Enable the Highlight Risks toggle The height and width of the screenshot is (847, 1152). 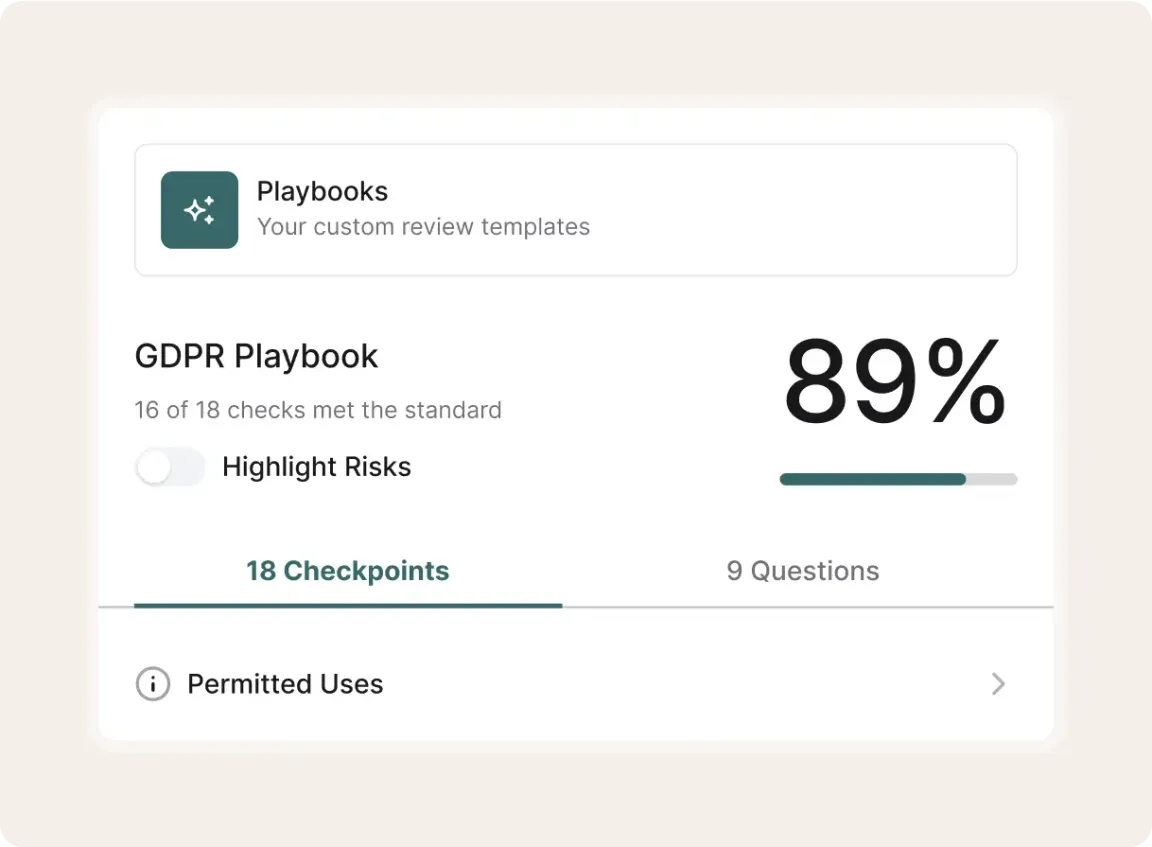pyautogui.click(x=170, y=467)
